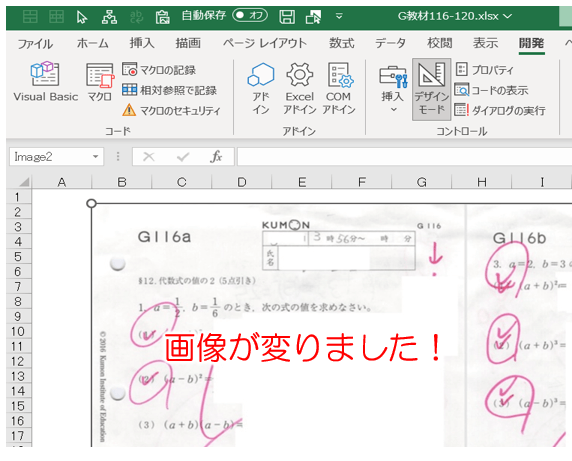Click the image's top-left resize handle
The width and height of the screenshot is (572, 461).
pos(92,204)
